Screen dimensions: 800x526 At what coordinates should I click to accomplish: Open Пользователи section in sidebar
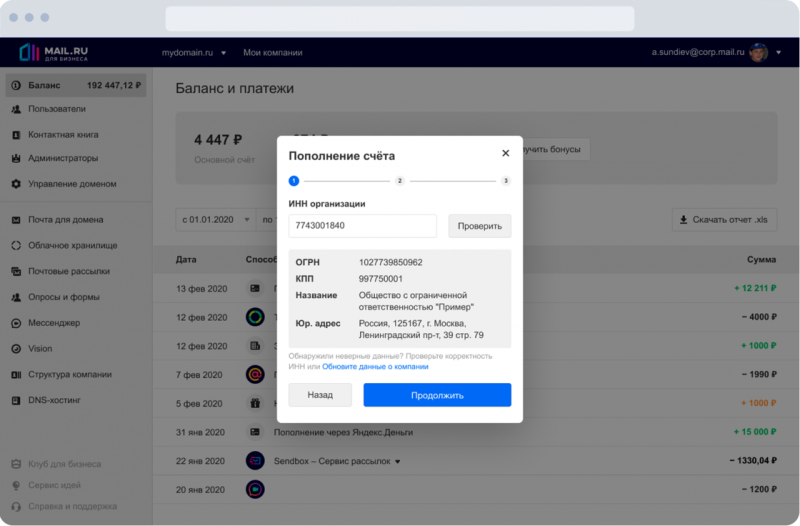pyautogui.click(x=56, y=109)
